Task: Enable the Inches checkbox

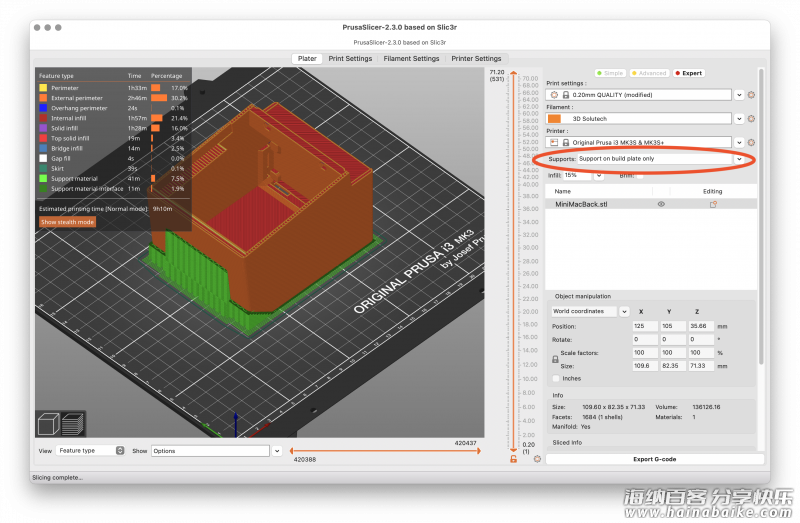Action: coord(556,379)
